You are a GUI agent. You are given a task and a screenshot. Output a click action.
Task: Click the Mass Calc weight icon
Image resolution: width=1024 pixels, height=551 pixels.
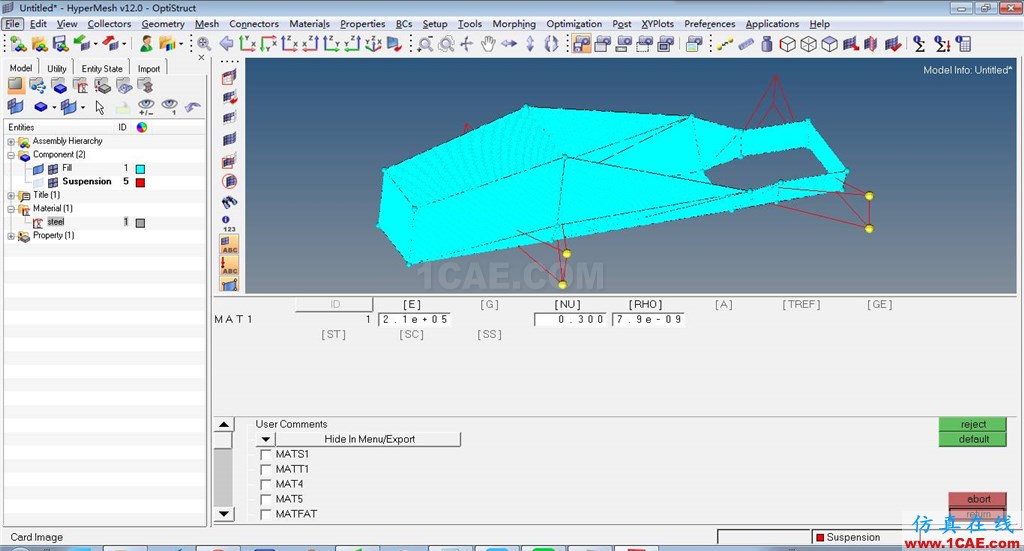[767, 44]
